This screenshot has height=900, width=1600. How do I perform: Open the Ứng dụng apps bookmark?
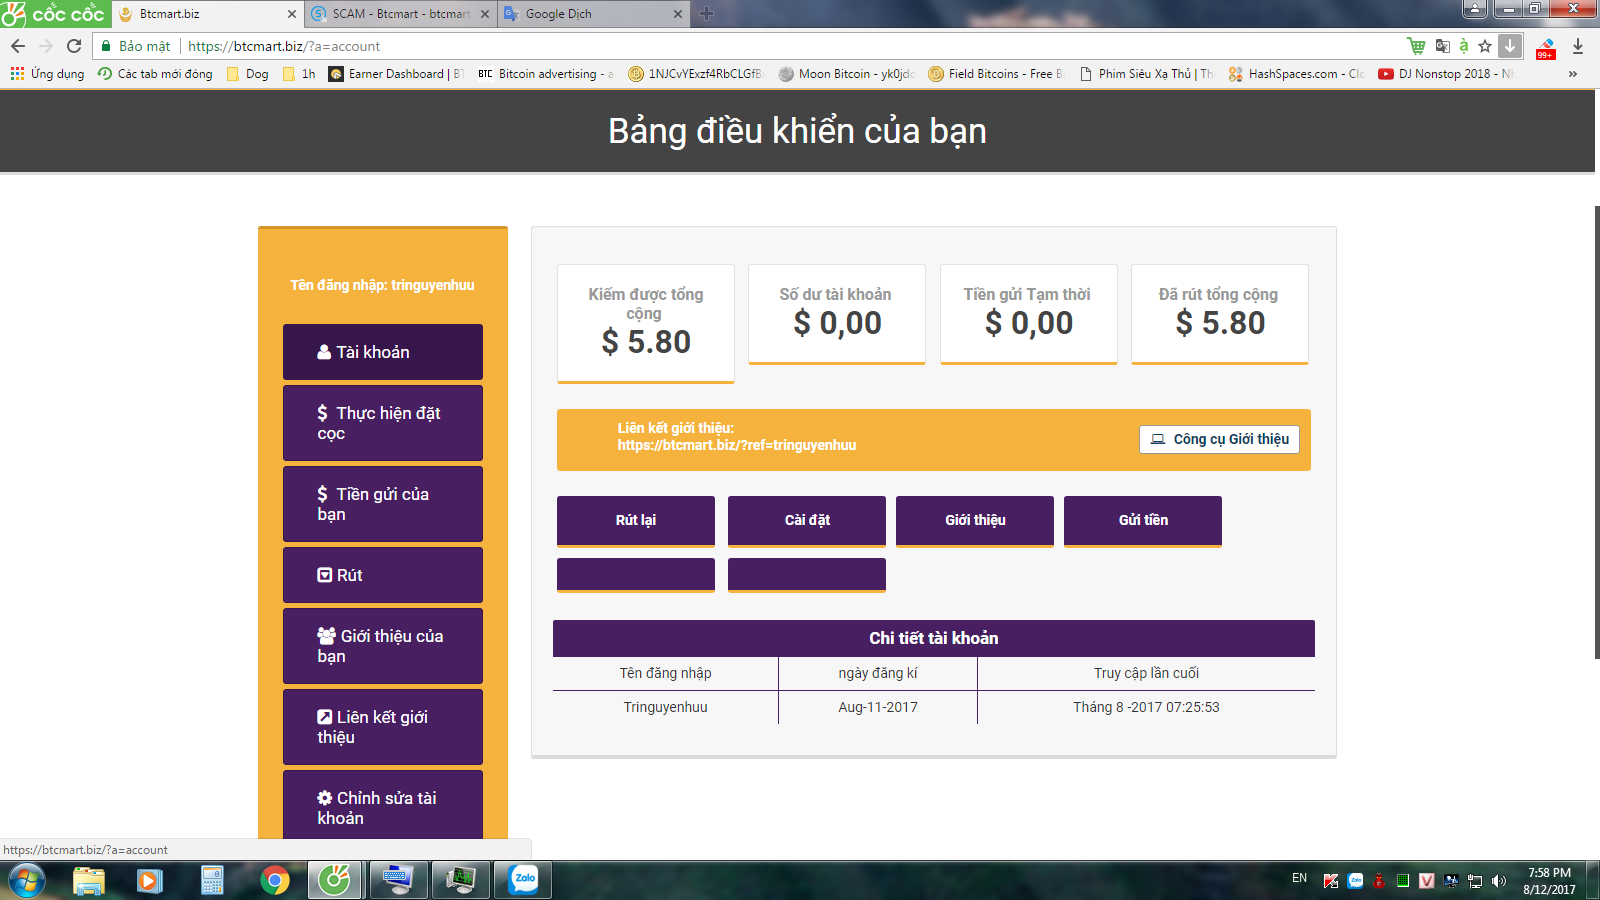tap(47, 74)
